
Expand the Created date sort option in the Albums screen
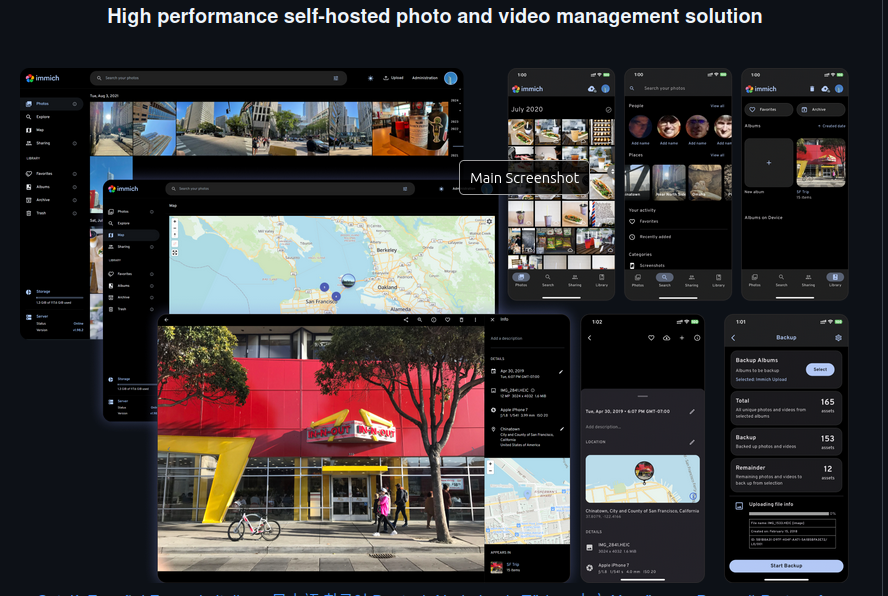pos(831,126)
